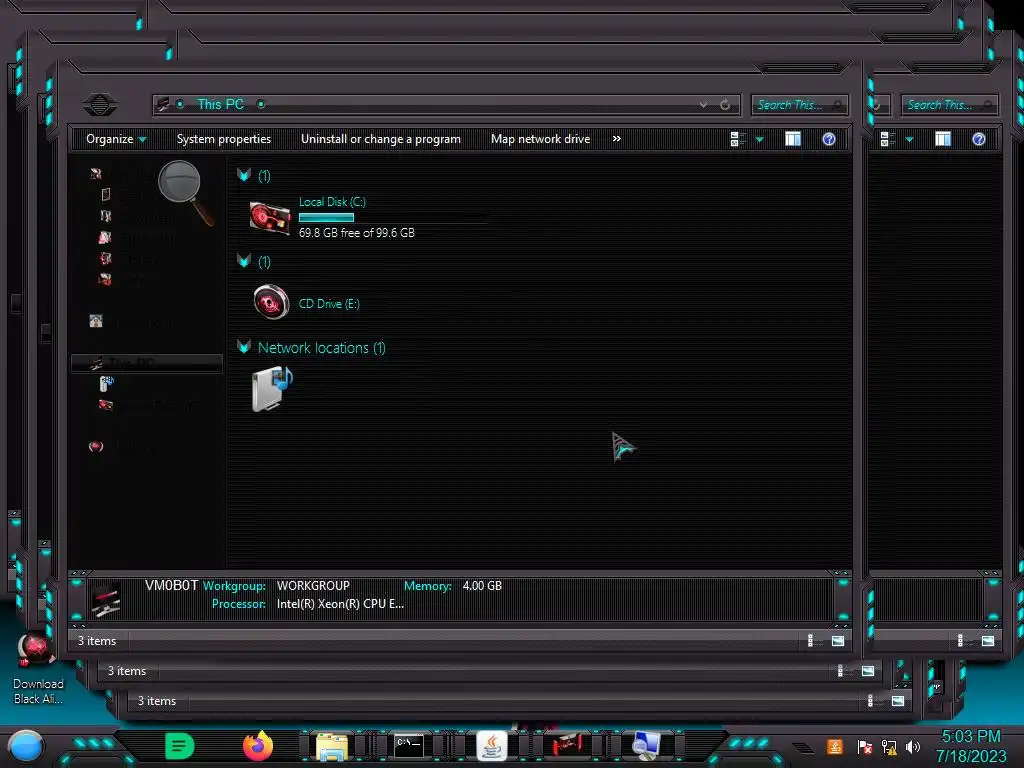The width and height of the screenshot is (1024, 768).
Task: Click the 5:03 PM clock in tray
Action: coord(971,737)
